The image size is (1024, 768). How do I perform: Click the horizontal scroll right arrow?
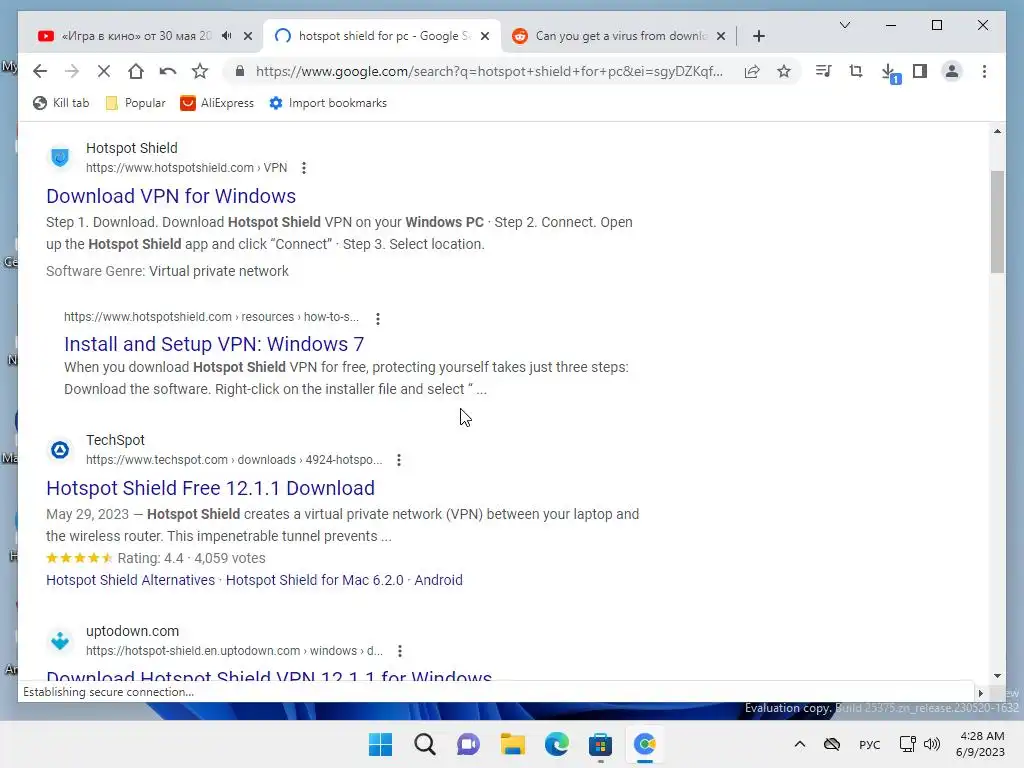click(980, 693)
